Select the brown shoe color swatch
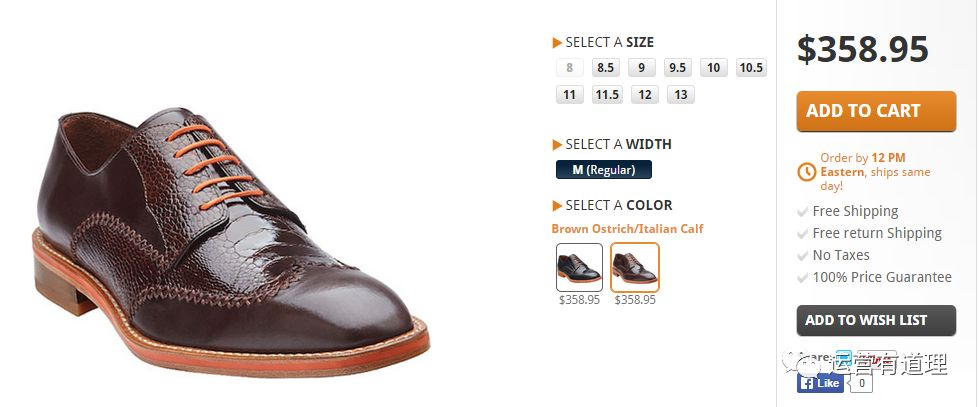 pos(634,267)
